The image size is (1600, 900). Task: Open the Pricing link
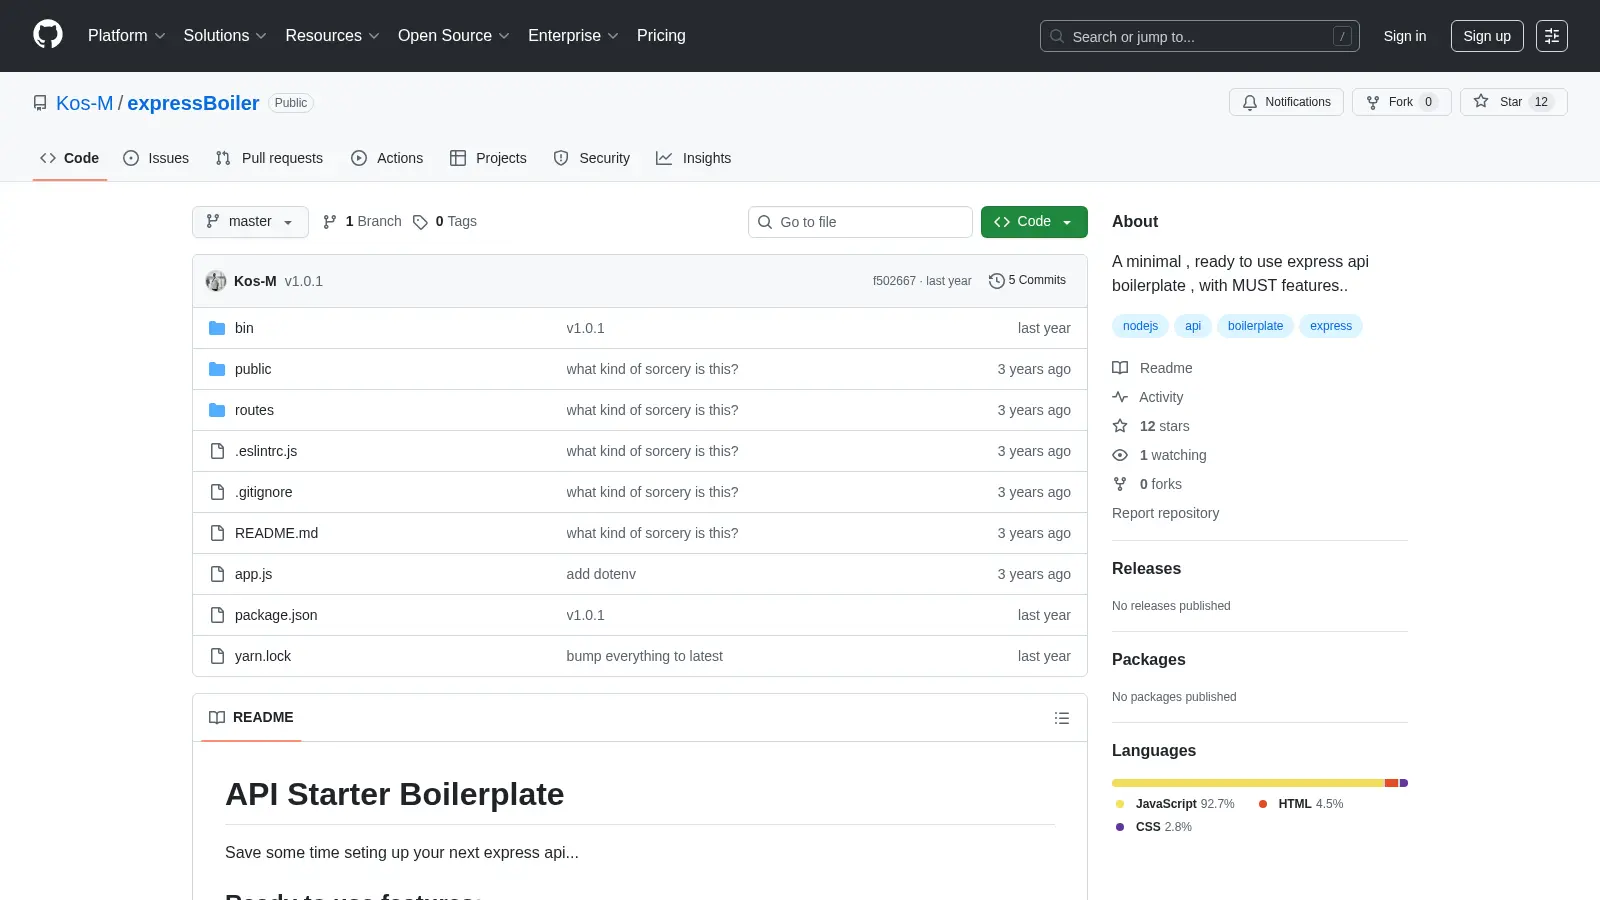coord(661,35)
